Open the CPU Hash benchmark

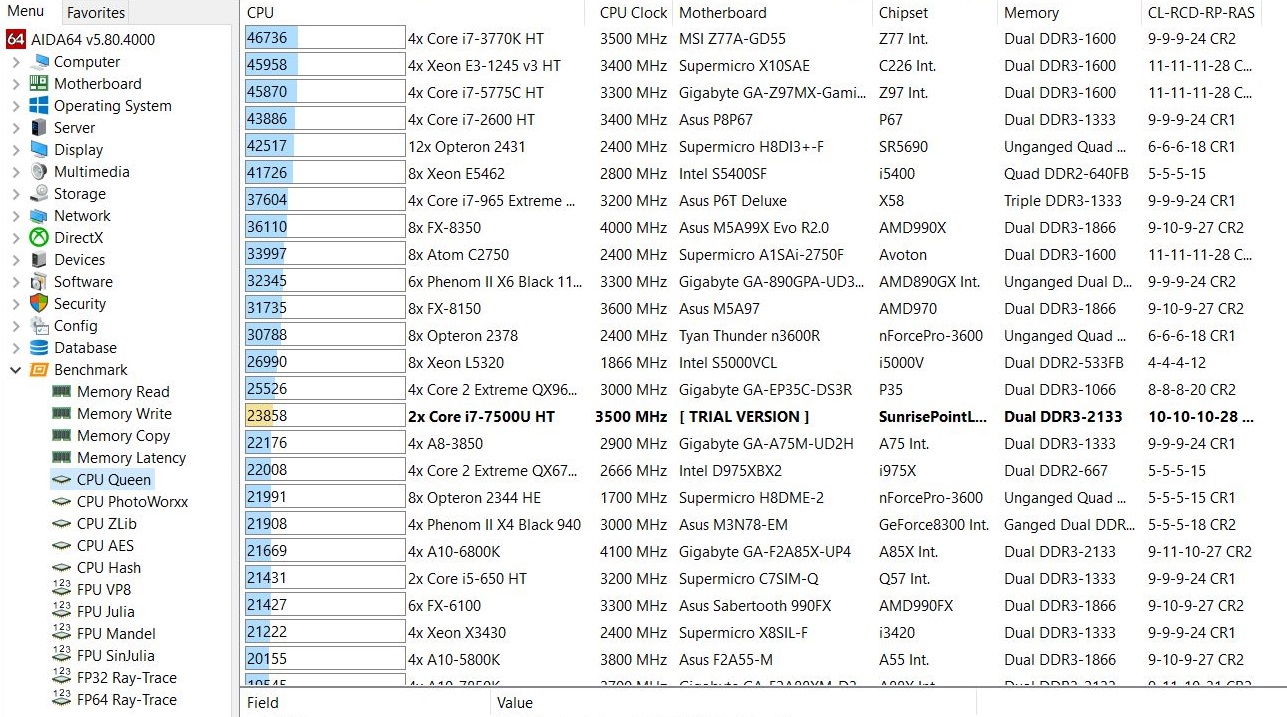click(x=109, y=568)
